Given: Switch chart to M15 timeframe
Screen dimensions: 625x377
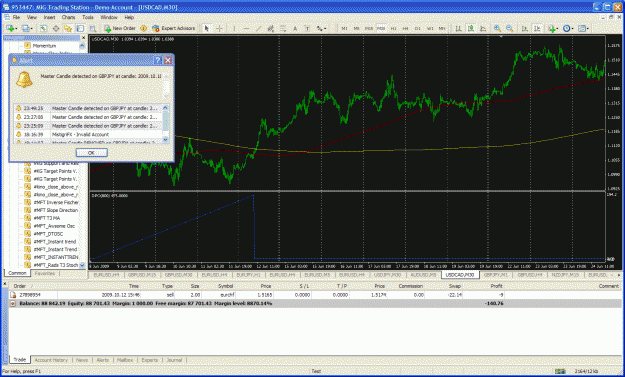Looking at the screenshot, I should (x=369, y=28).
